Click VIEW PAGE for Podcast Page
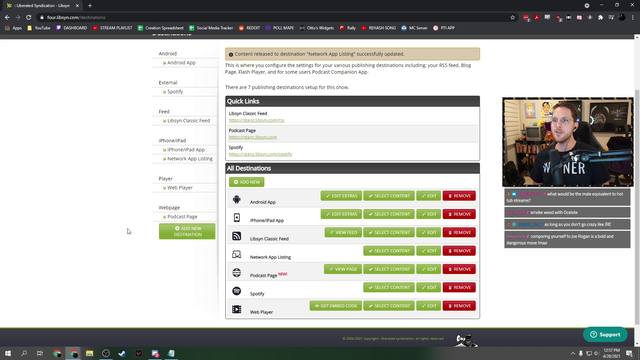Screen dimensions: 640x360 [x=343, y=269]
